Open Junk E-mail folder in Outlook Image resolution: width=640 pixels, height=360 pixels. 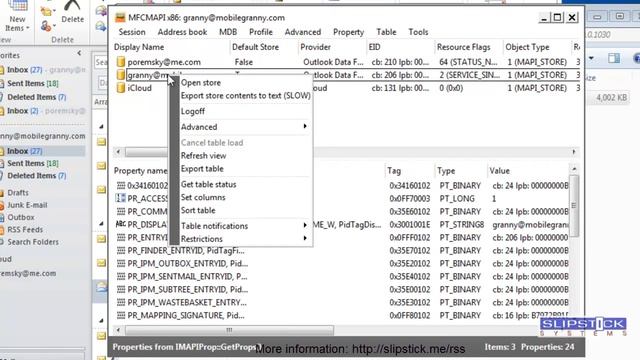point(27,205)
